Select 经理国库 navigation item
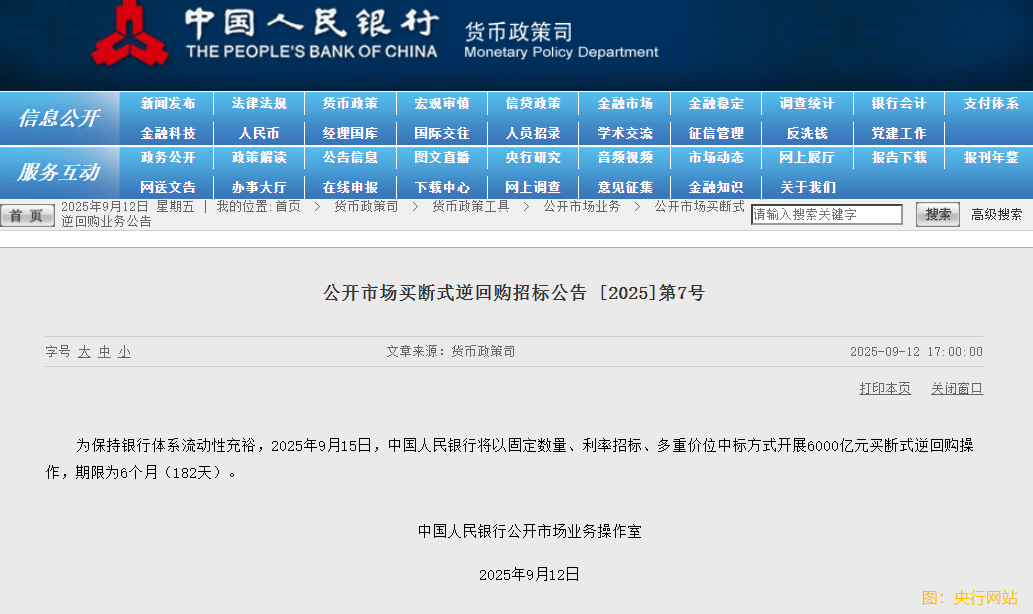This screenshot has width=1033, height=614. [350, 133]
